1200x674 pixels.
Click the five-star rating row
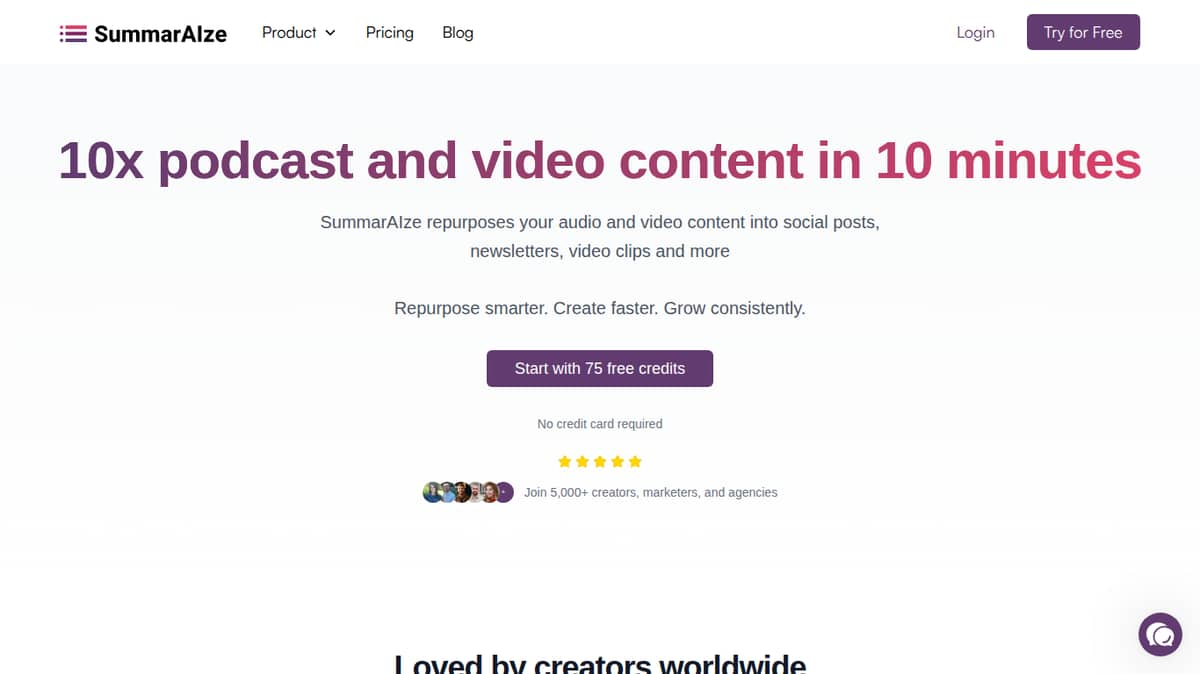point(600,462)
